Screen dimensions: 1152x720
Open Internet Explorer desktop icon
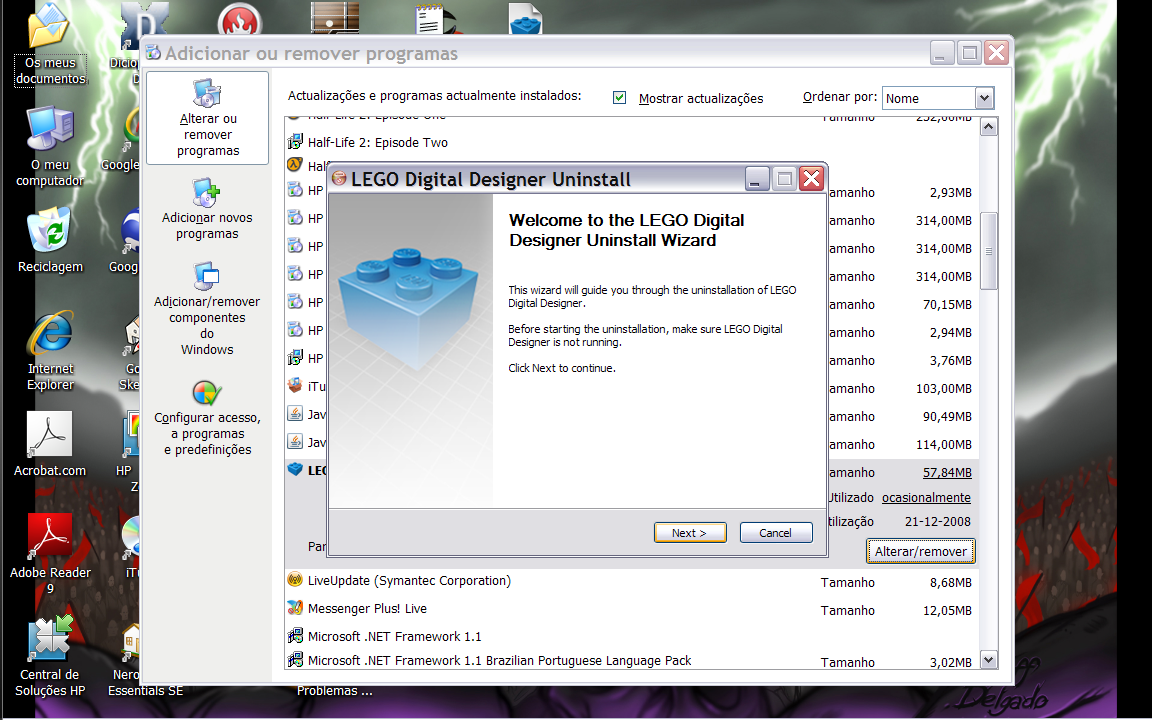tap(50, 351)
